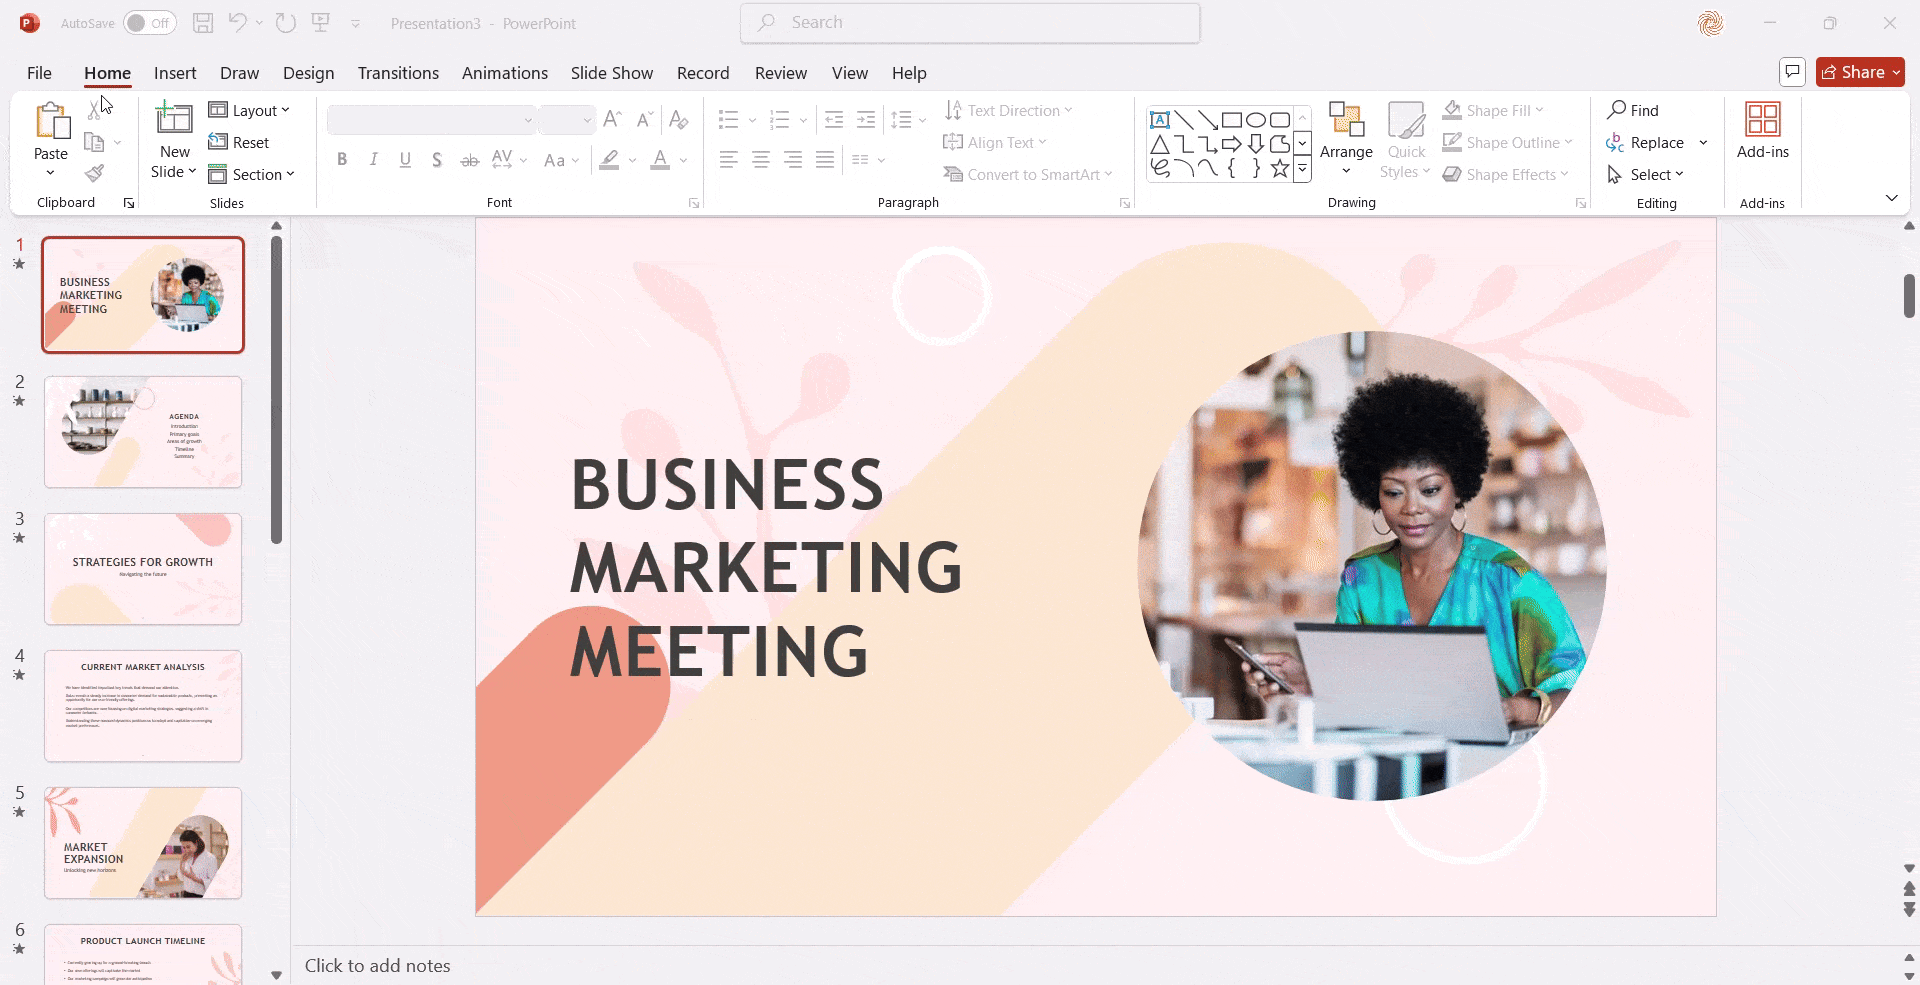1920x985 pixels.
Task: Click the Quick Styles icon
Action: coord(1406,140)
